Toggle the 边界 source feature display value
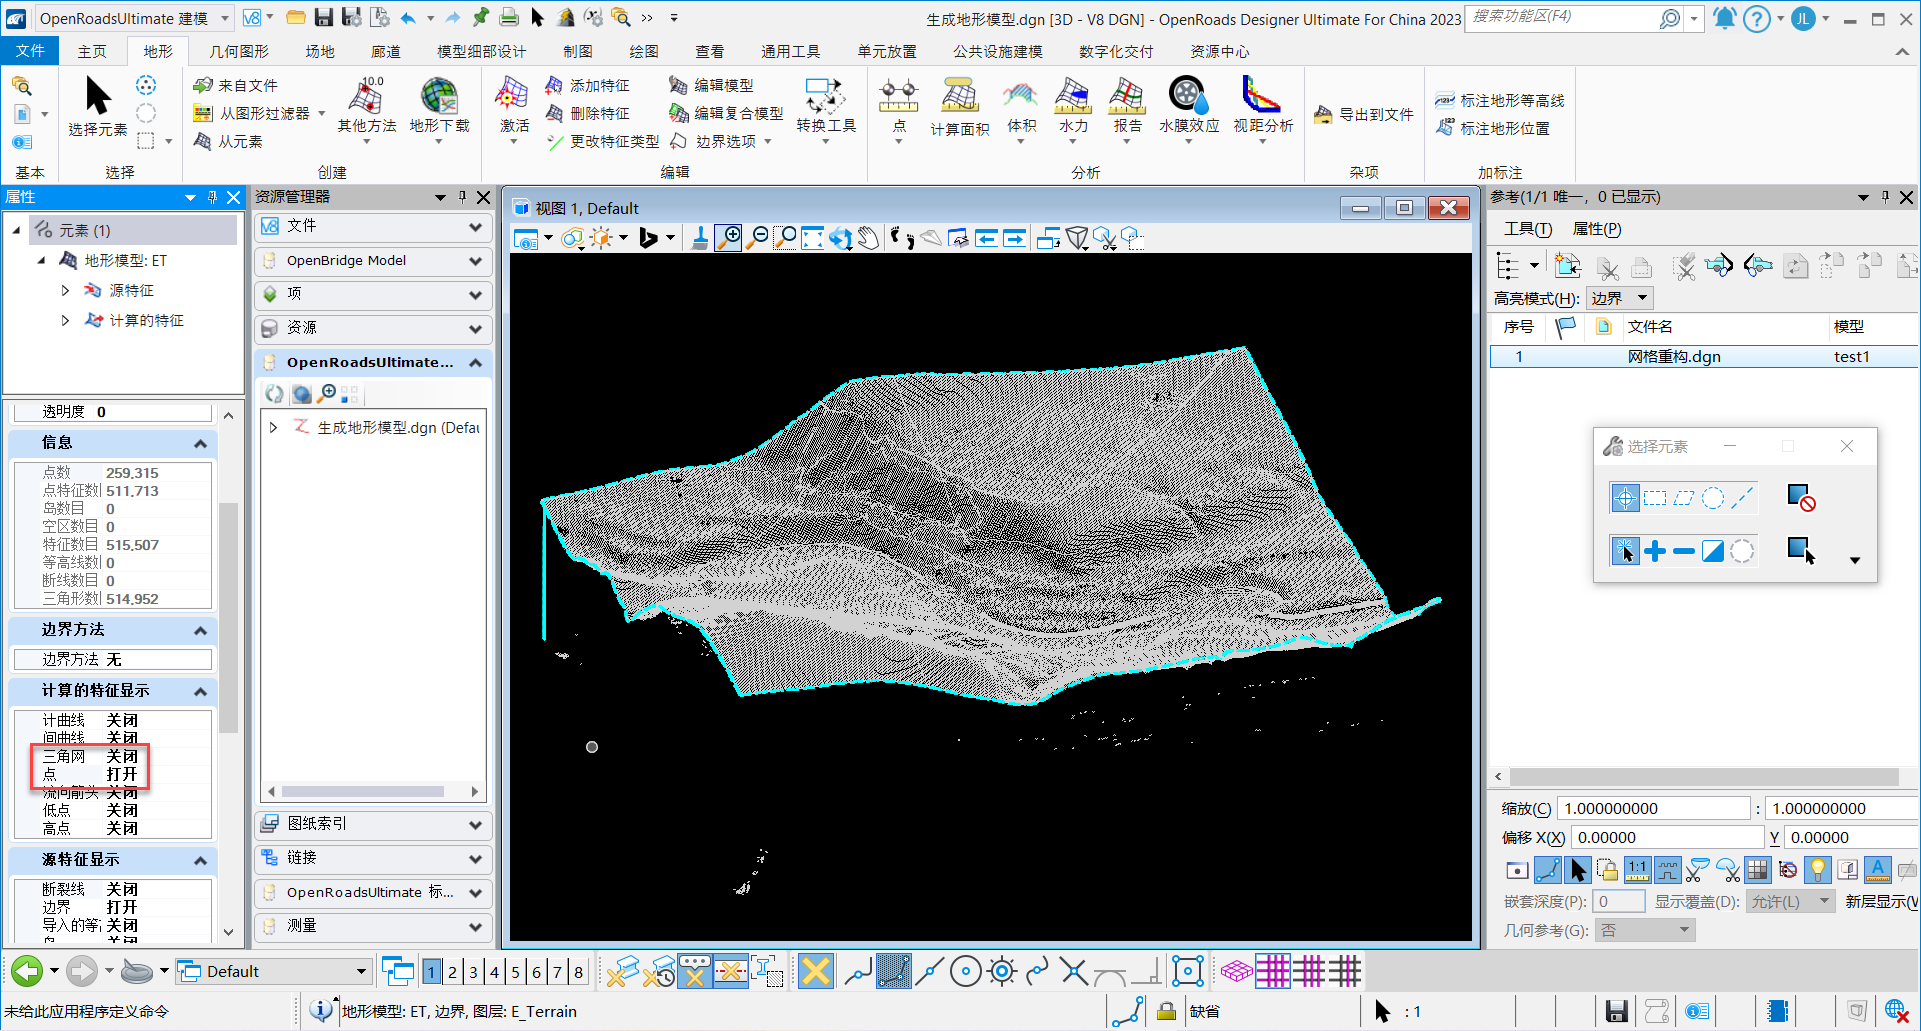Image resolution: width=1921 pixels, height=1031 pixels. 122,907
